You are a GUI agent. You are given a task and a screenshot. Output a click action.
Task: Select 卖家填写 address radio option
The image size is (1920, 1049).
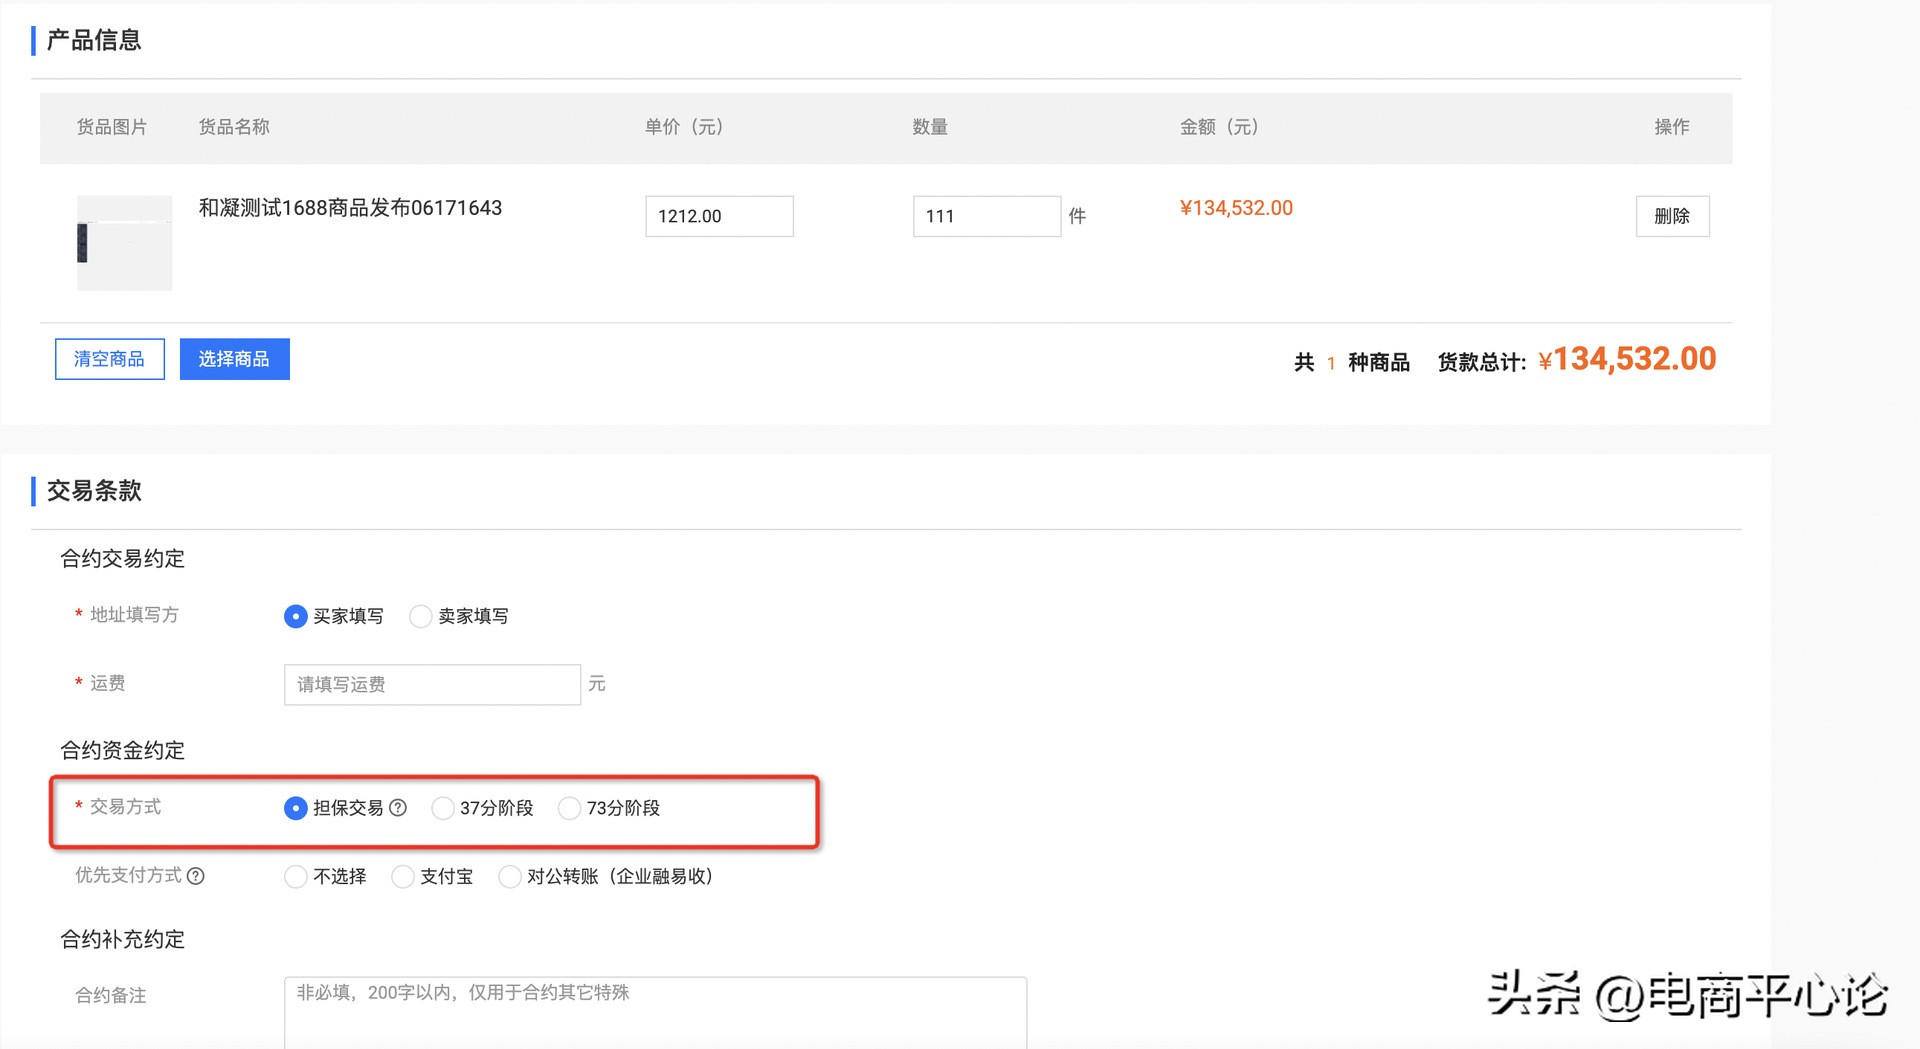pos(421,616)
